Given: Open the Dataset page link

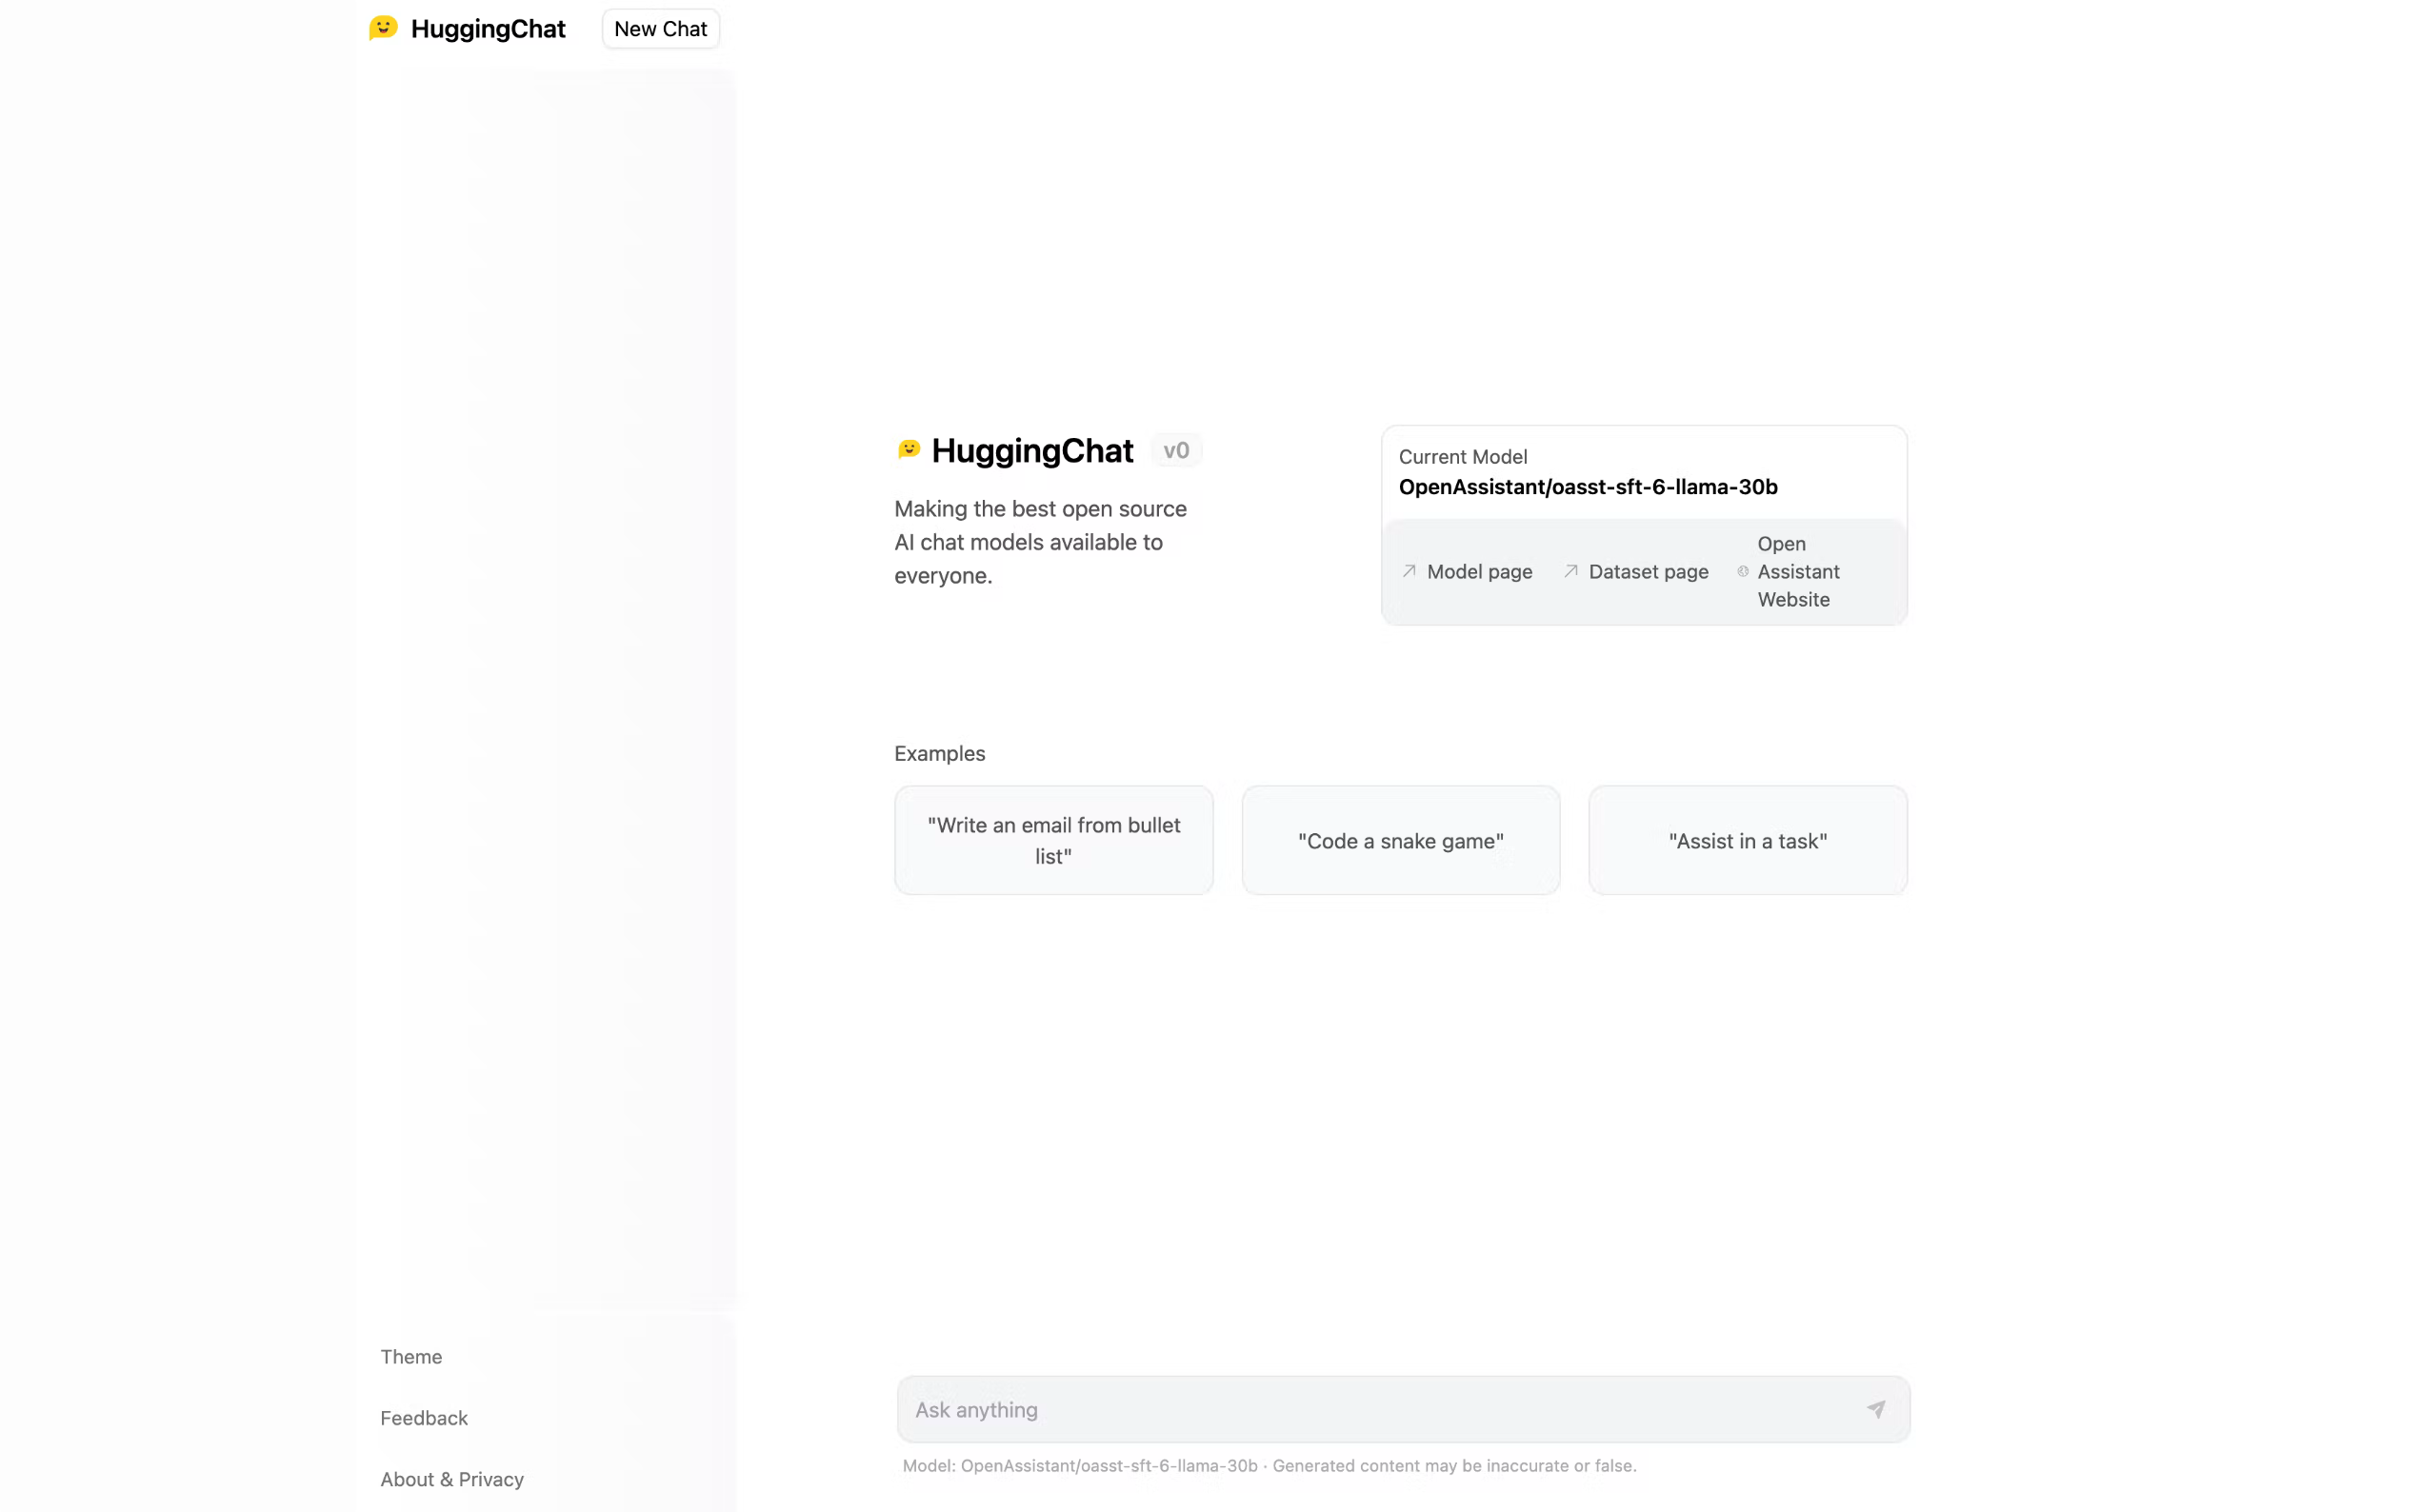Looking at the screenshot, I should pos(1648,572).
